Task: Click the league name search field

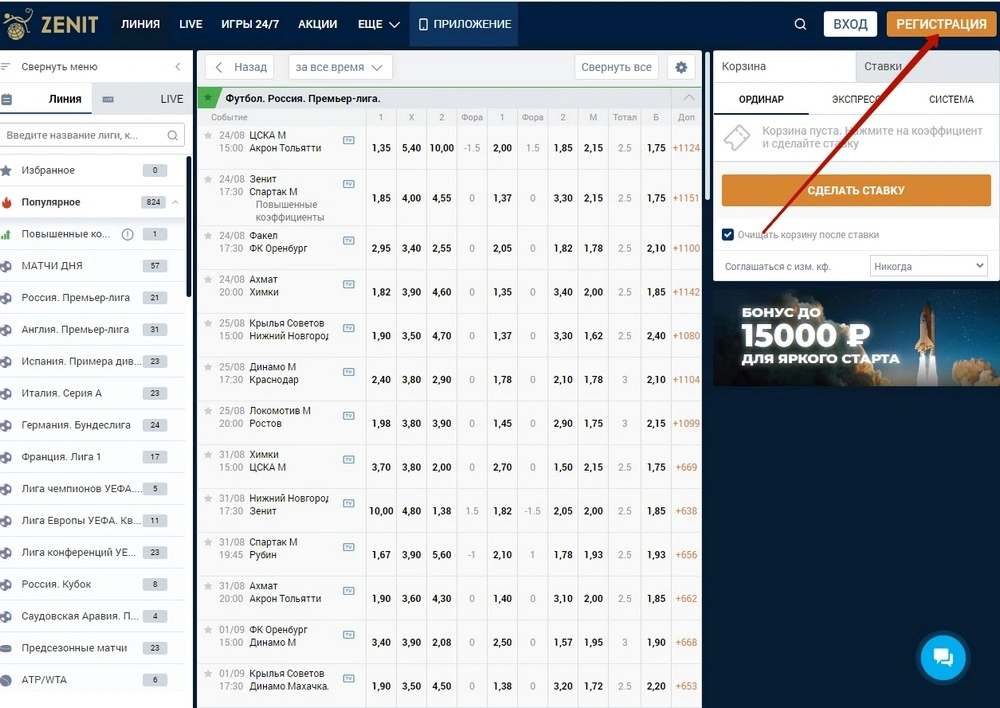Action: [85, 135]
